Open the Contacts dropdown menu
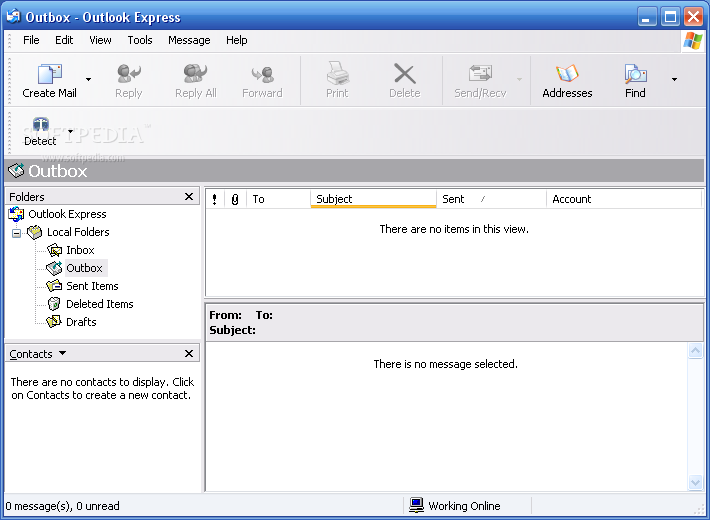The width and height of the screenshot is (710, 520). [x=62, y=353]
